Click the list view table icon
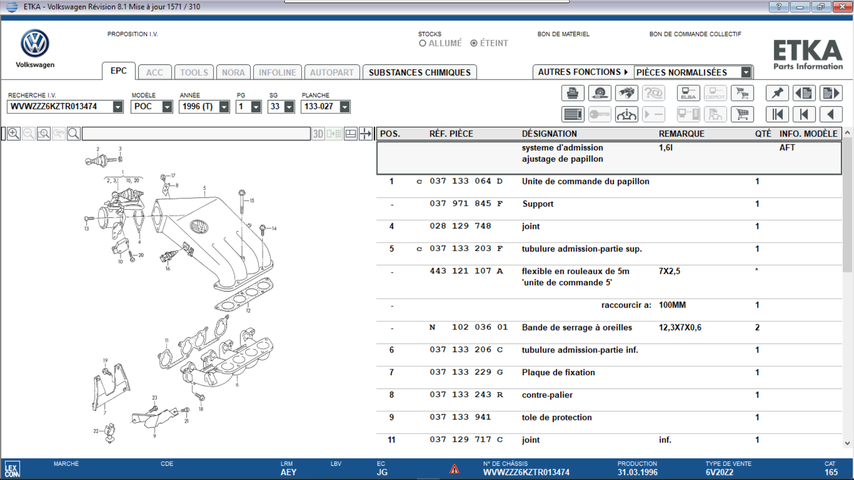The width and height of the screenshot is (854, 480). tap(572, 114)
